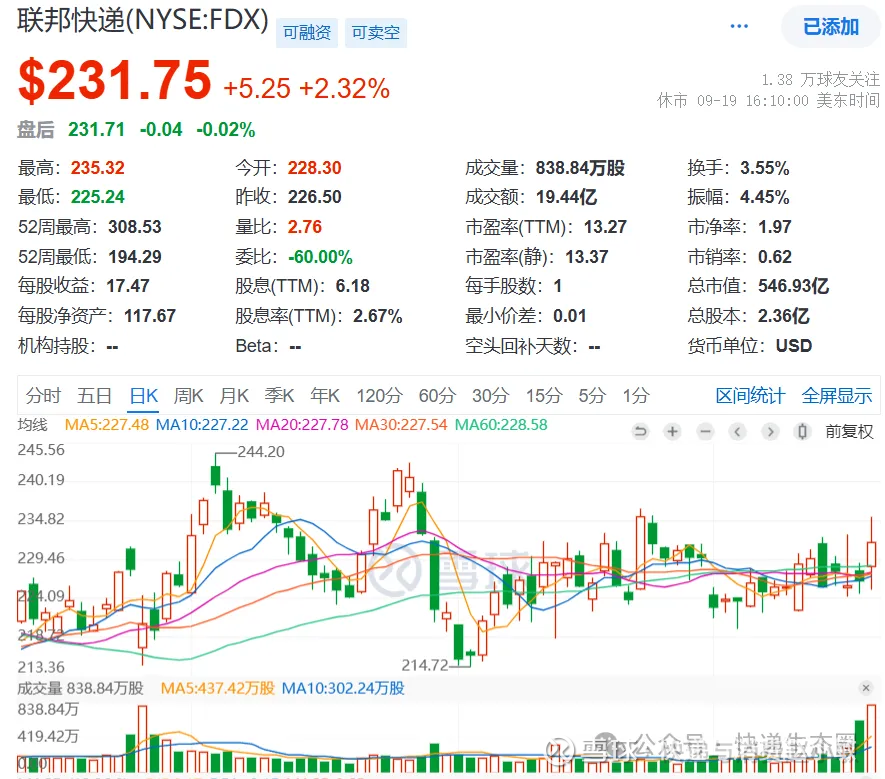
Task: Click the 股息率(TTM) value 2.67%
Action: [378, 316]
